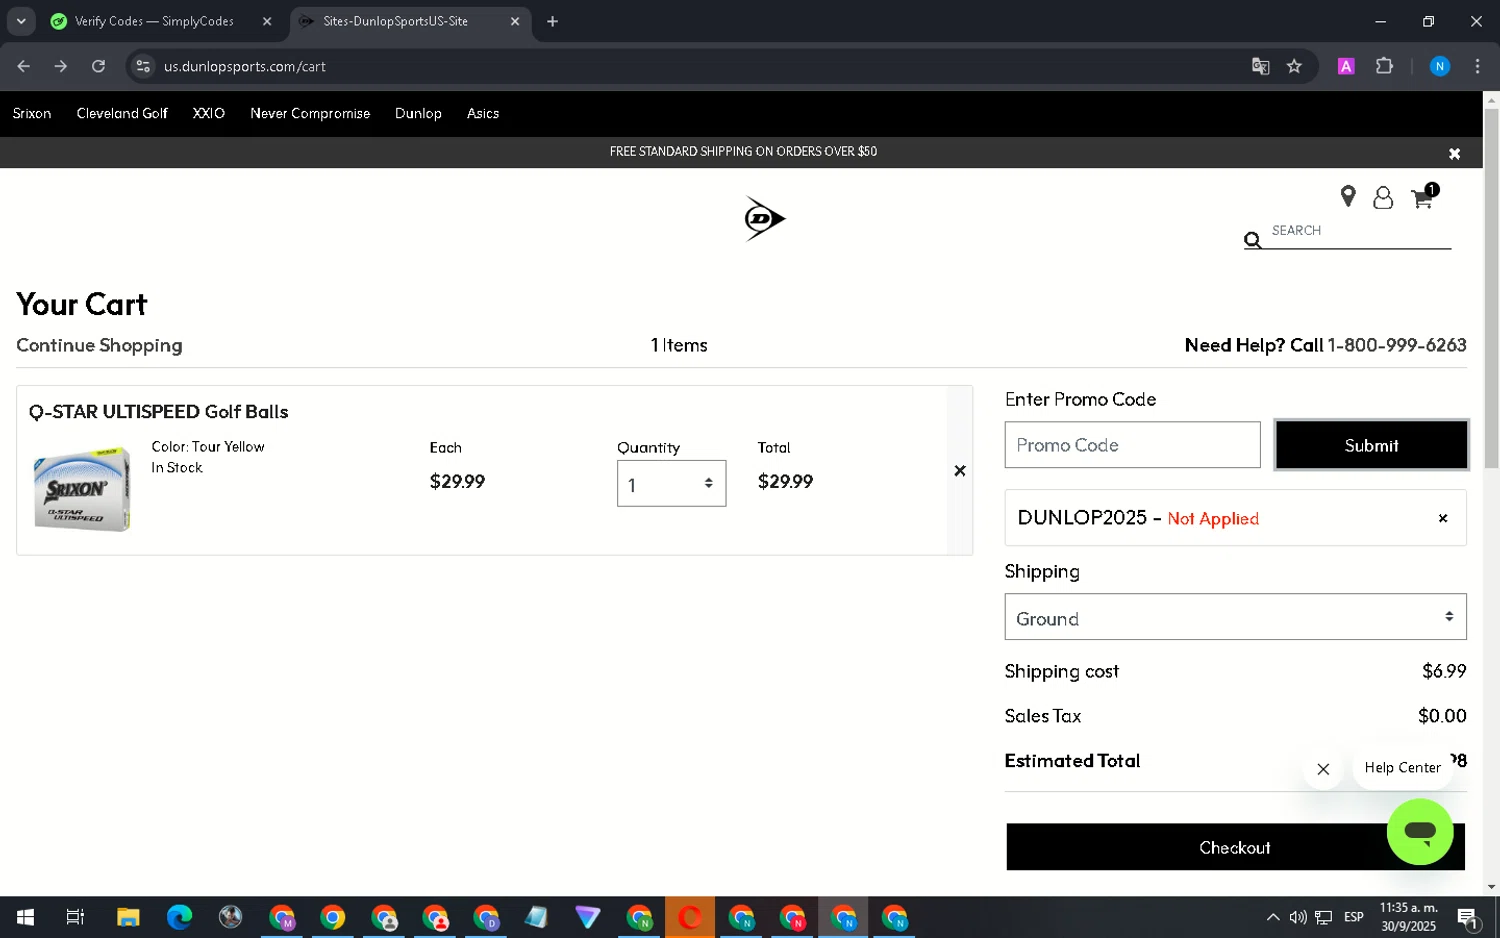Click the 1-800-999-6263 phone number

point(1396,345)
